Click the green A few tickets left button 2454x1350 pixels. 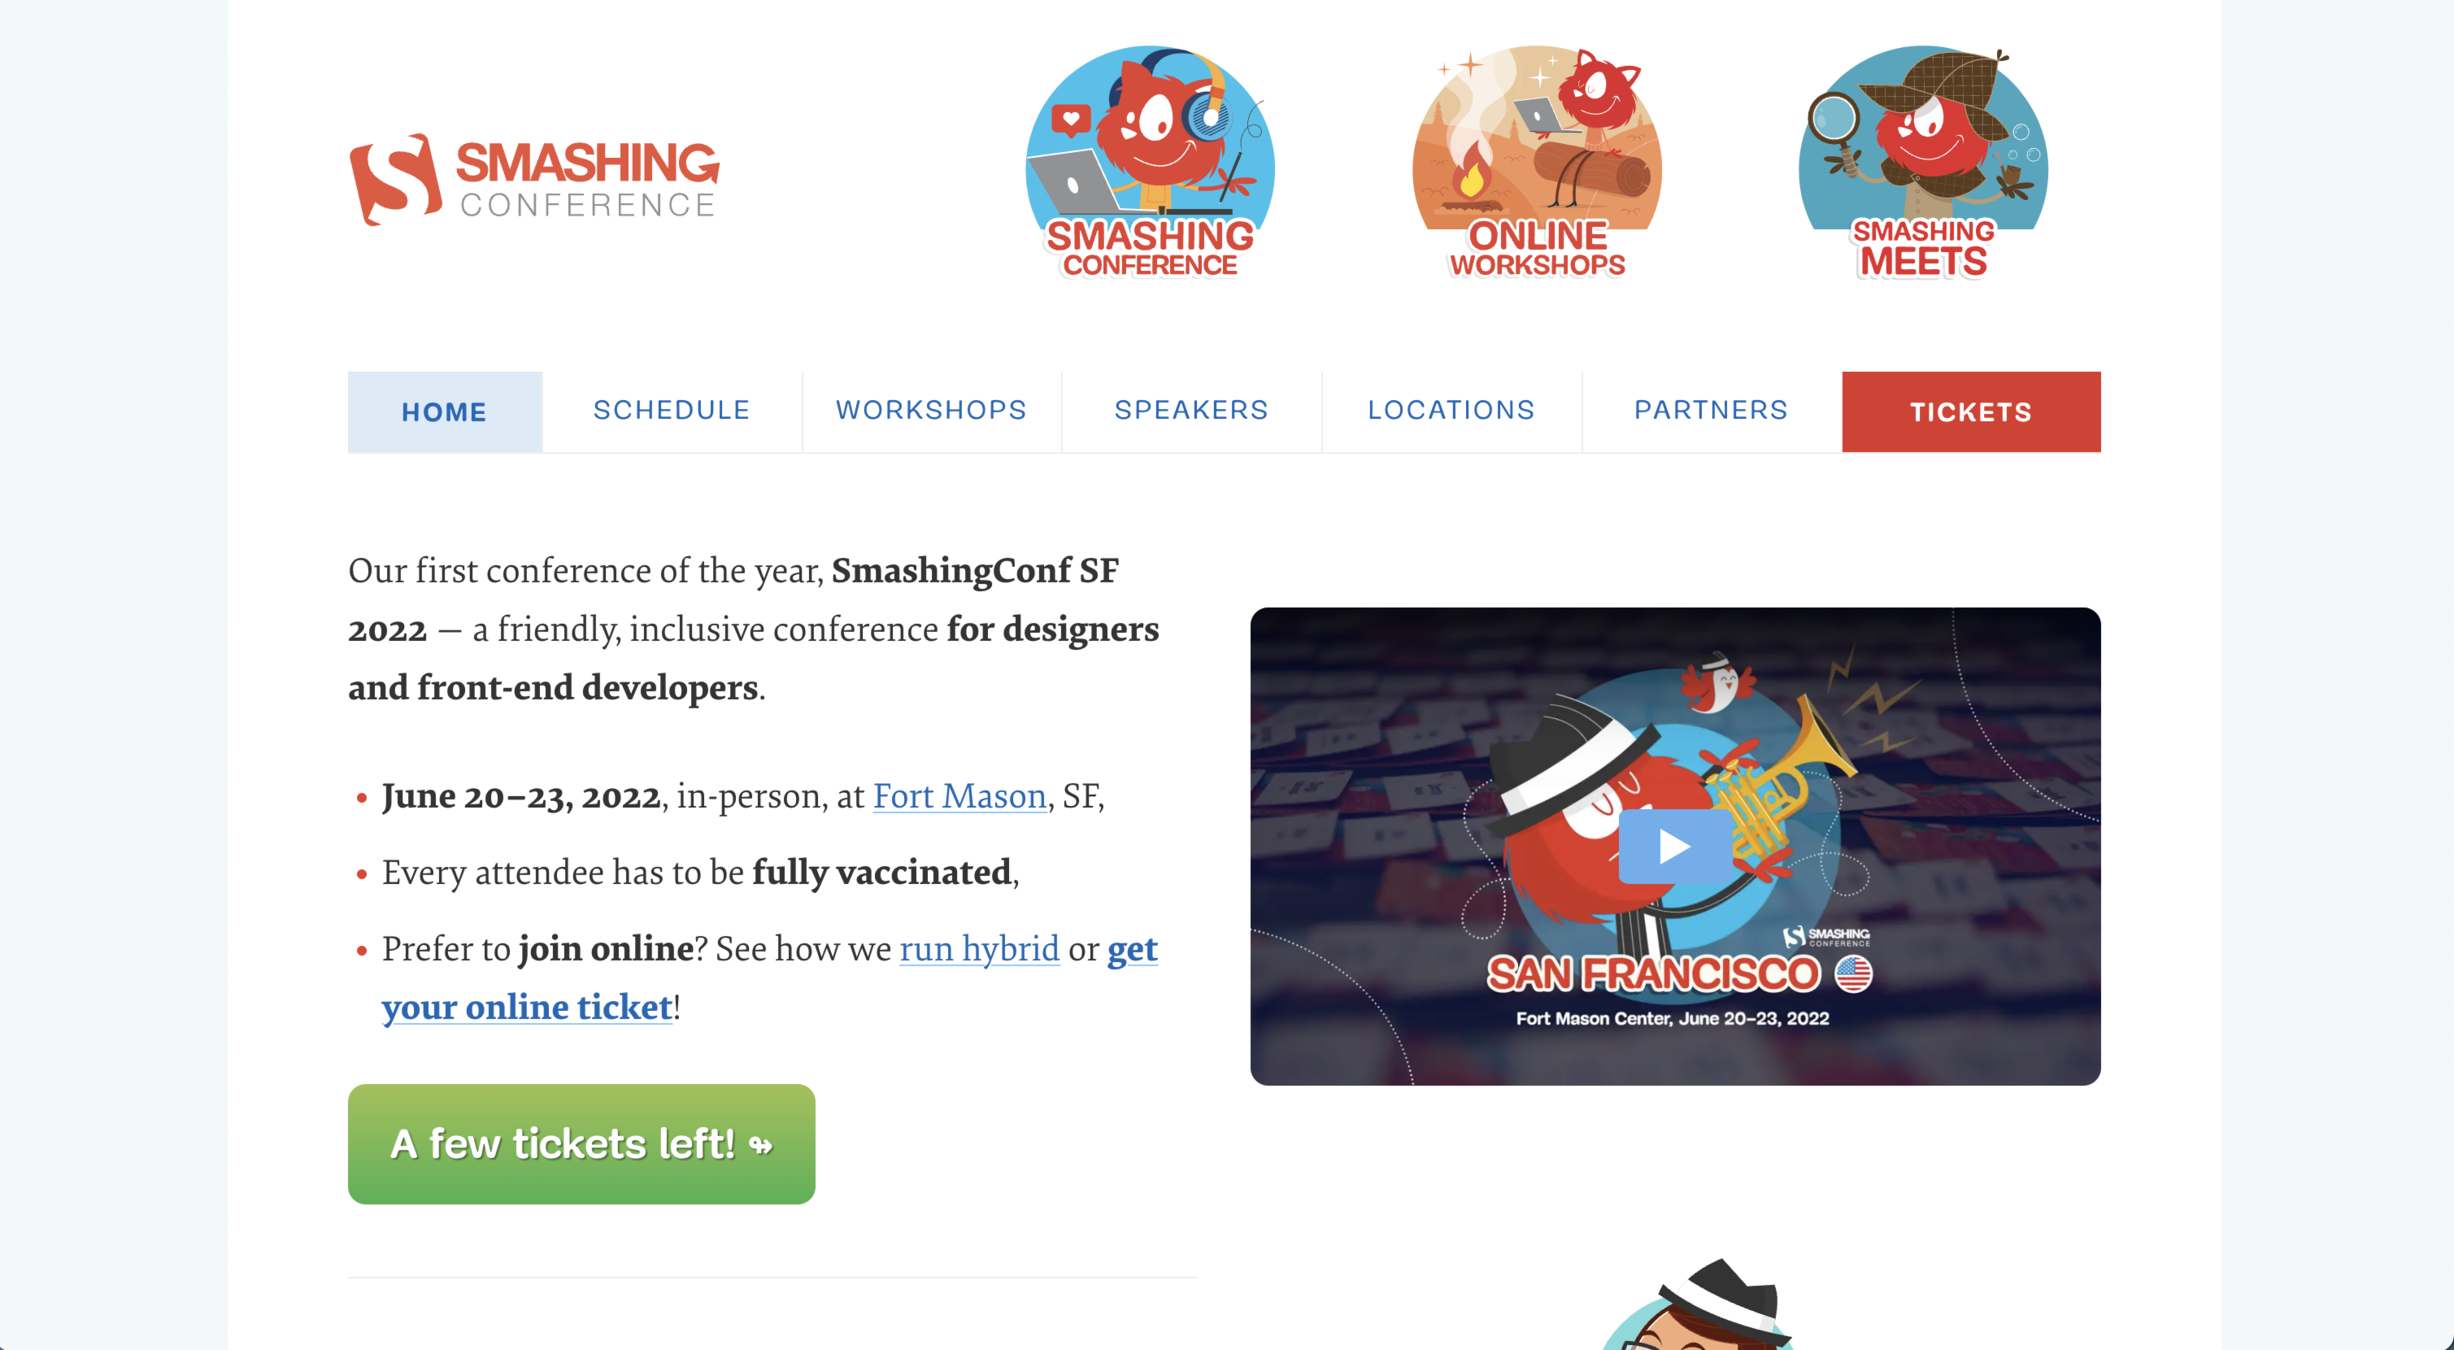tap(582, 1144)
